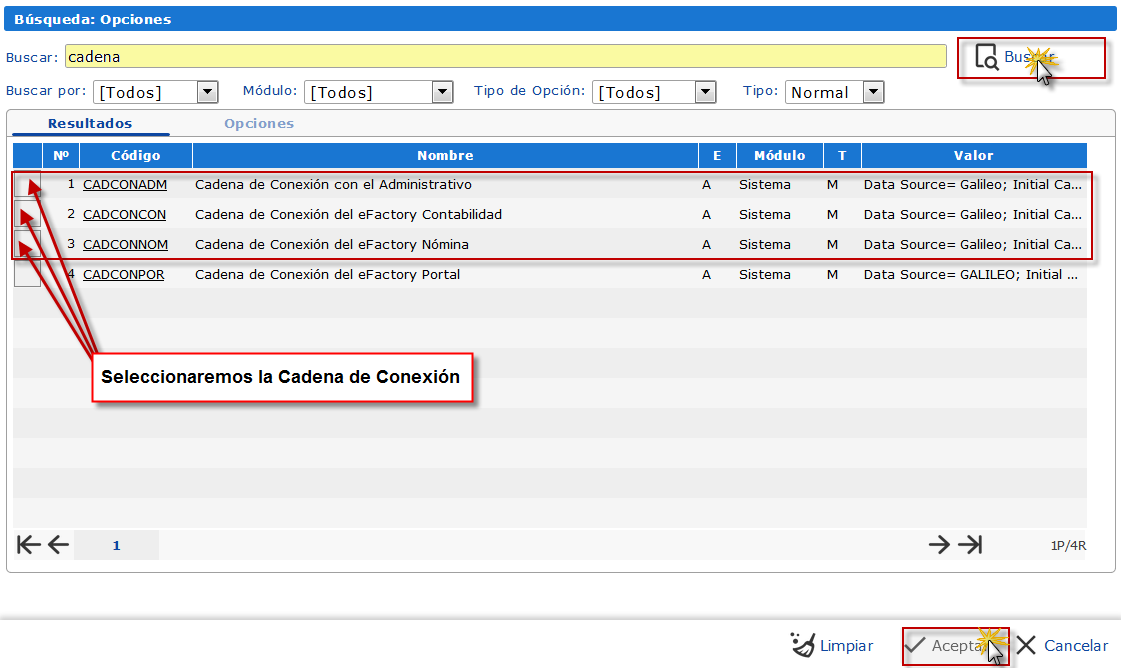Open the Tipo de Opción dropdown
Image resolution: width=1121 pixels, height=668 pixels.
point(706,92)
